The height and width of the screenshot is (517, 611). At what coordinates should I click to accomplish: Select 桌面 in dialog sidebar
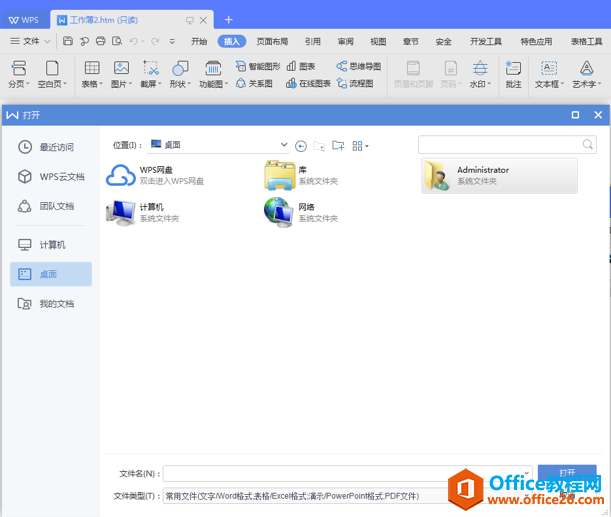pos(51,274)
